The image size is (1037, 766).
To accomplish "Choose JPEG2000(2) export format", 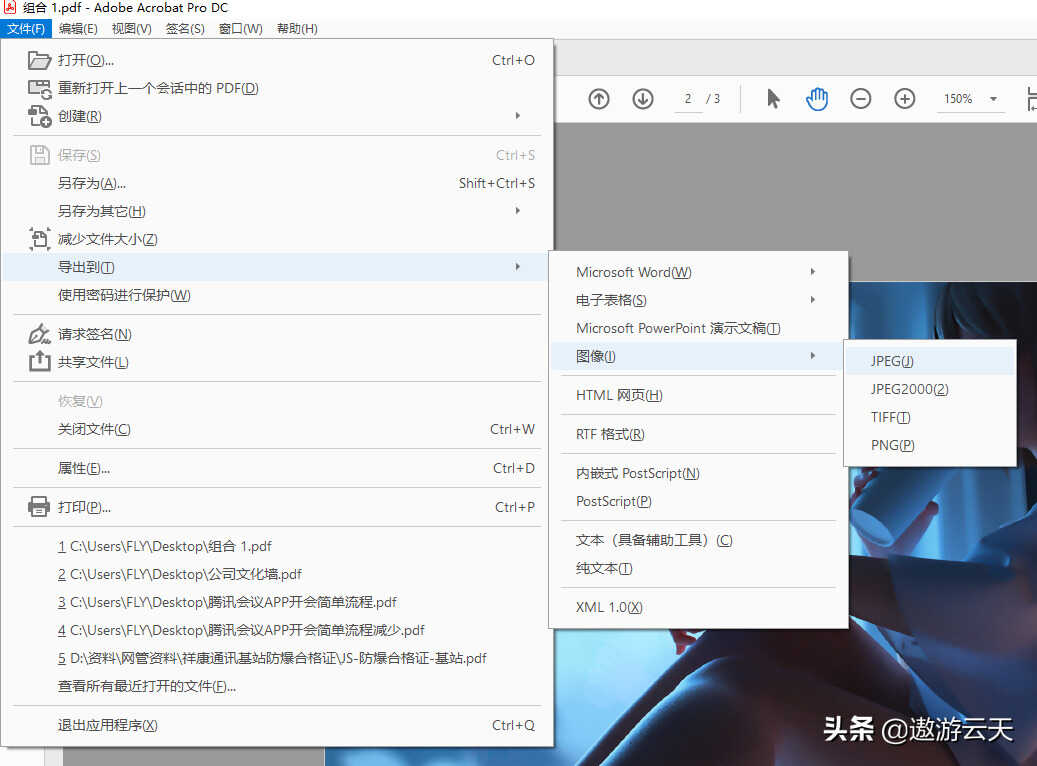I will tap(930, 389).
